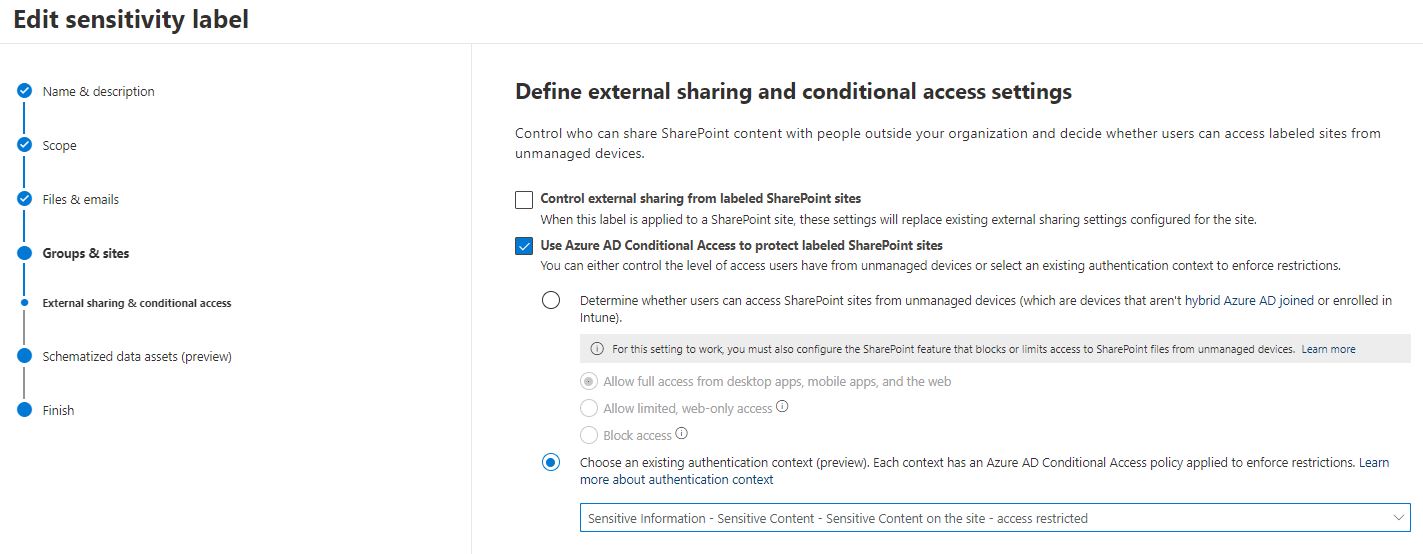Navigate to Schematized data assets (preview)

(x=137, y=356)
